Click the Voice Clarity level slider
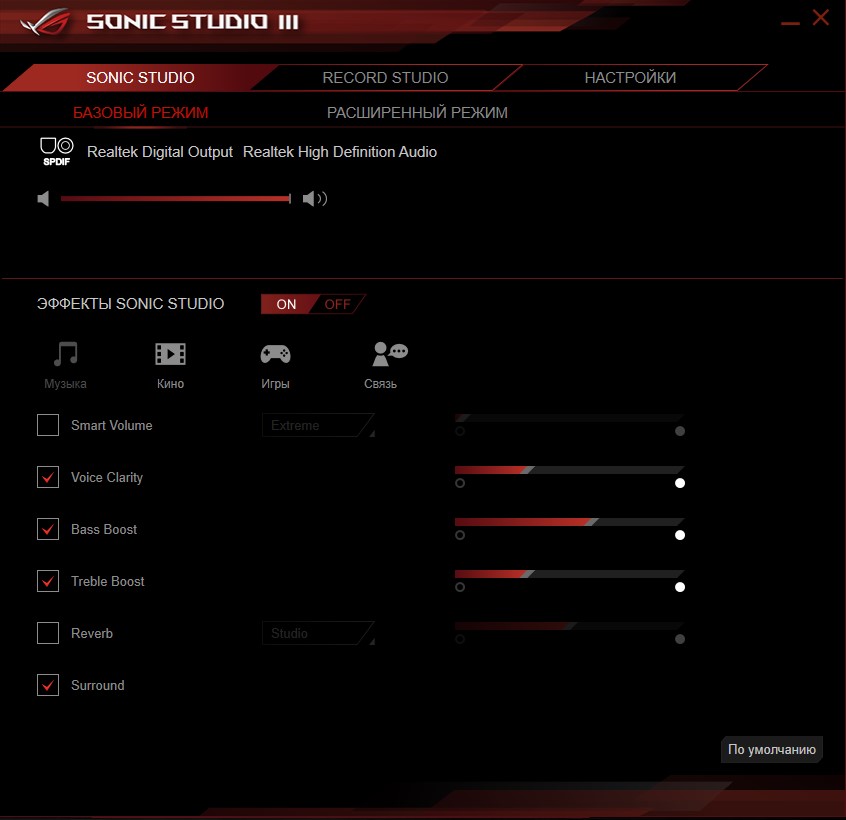Screen dimensions: 846x820 click(x=569, y=470)
